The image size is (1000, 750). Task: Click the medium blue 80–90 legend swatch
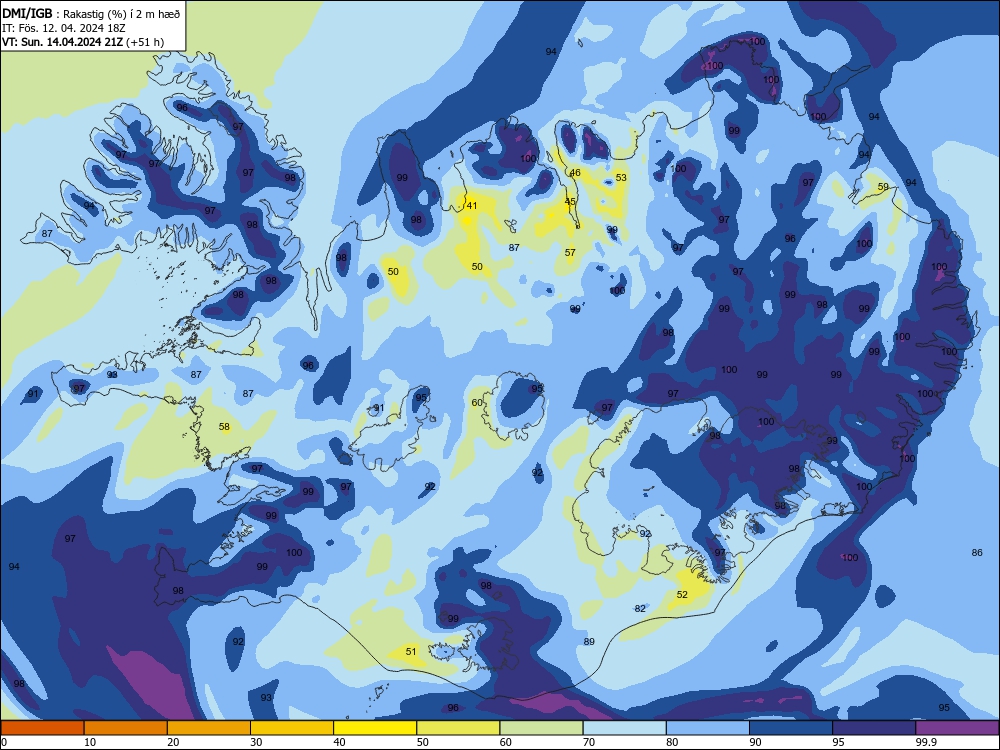pos(708,728)
